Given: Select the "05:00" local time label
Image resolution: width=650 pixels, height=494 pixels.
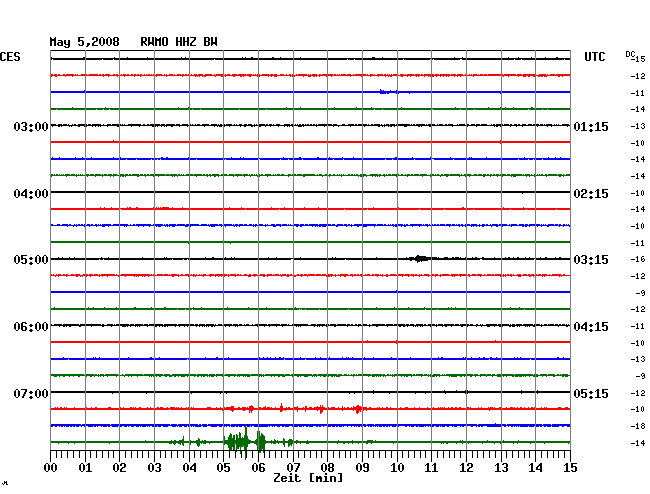Looking at the screenshot, I should click(31, 260).
